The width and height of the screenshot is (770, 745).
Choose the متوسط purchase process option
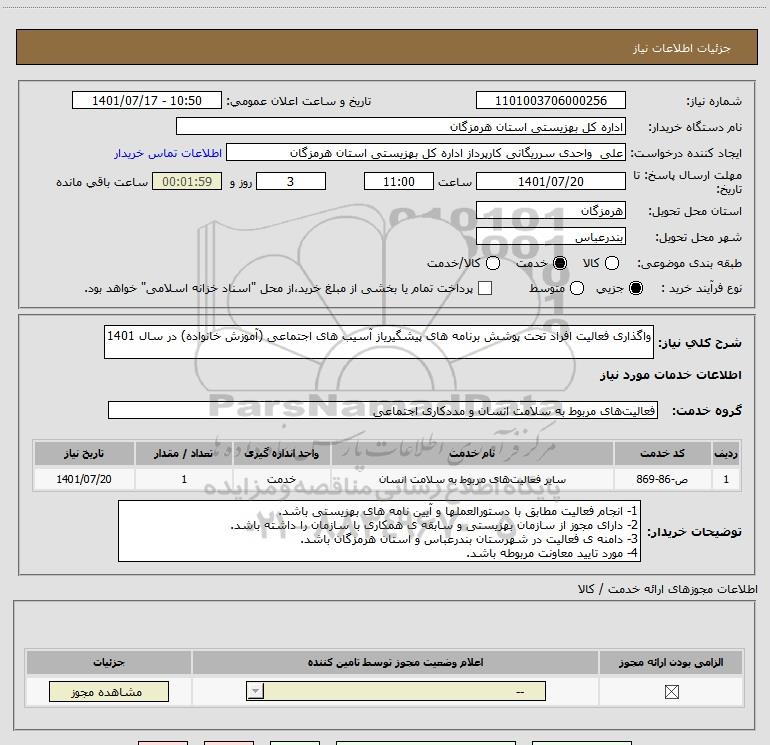coord(577,288)
